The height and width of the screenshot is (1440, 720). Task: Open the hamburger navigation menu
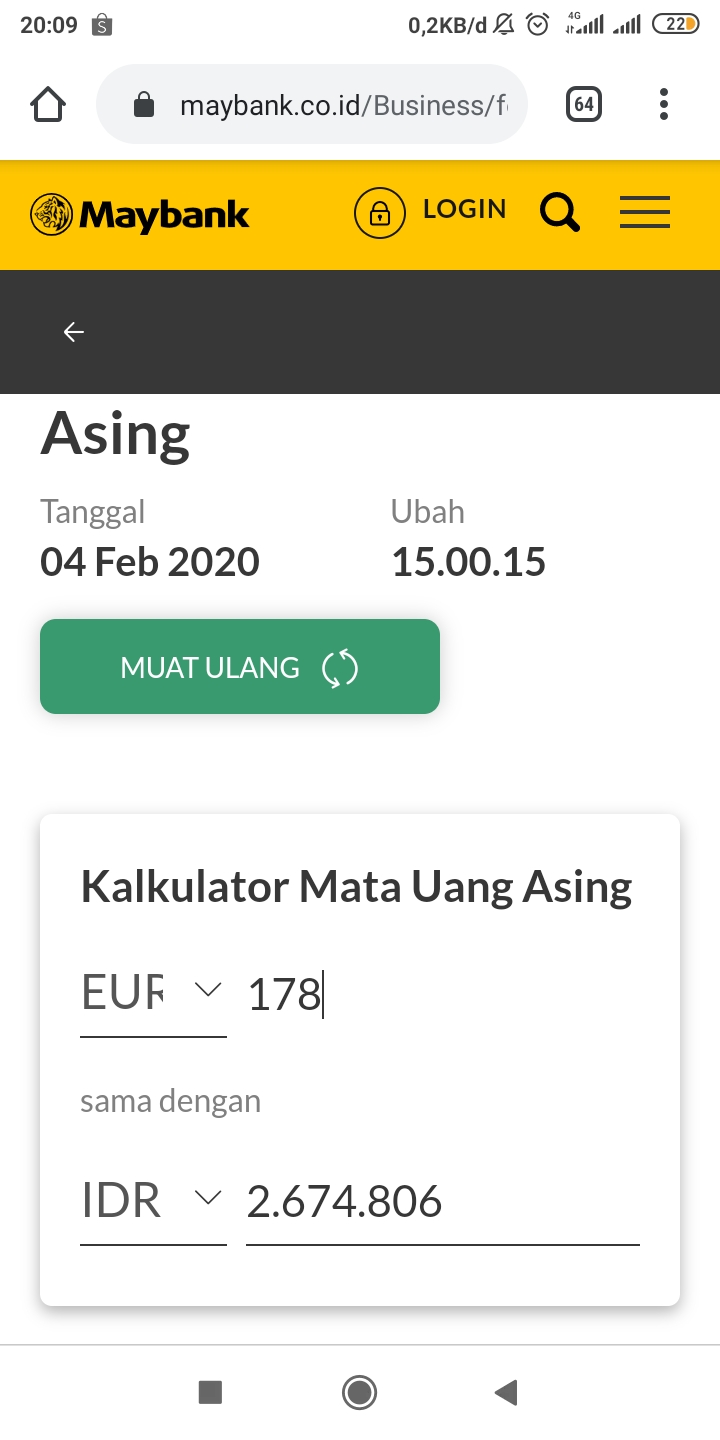pyautogui.click(x=645, y=212)
